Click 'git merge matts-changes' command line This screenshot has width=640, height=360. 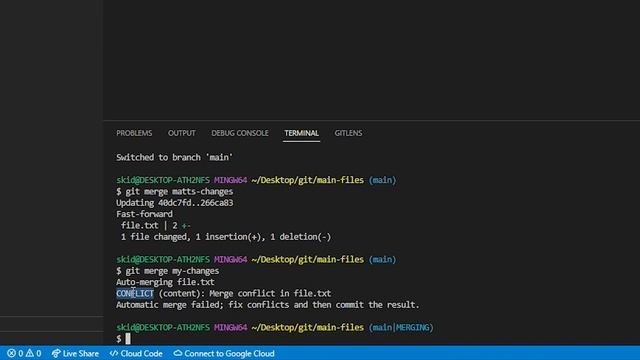(175, 191)
